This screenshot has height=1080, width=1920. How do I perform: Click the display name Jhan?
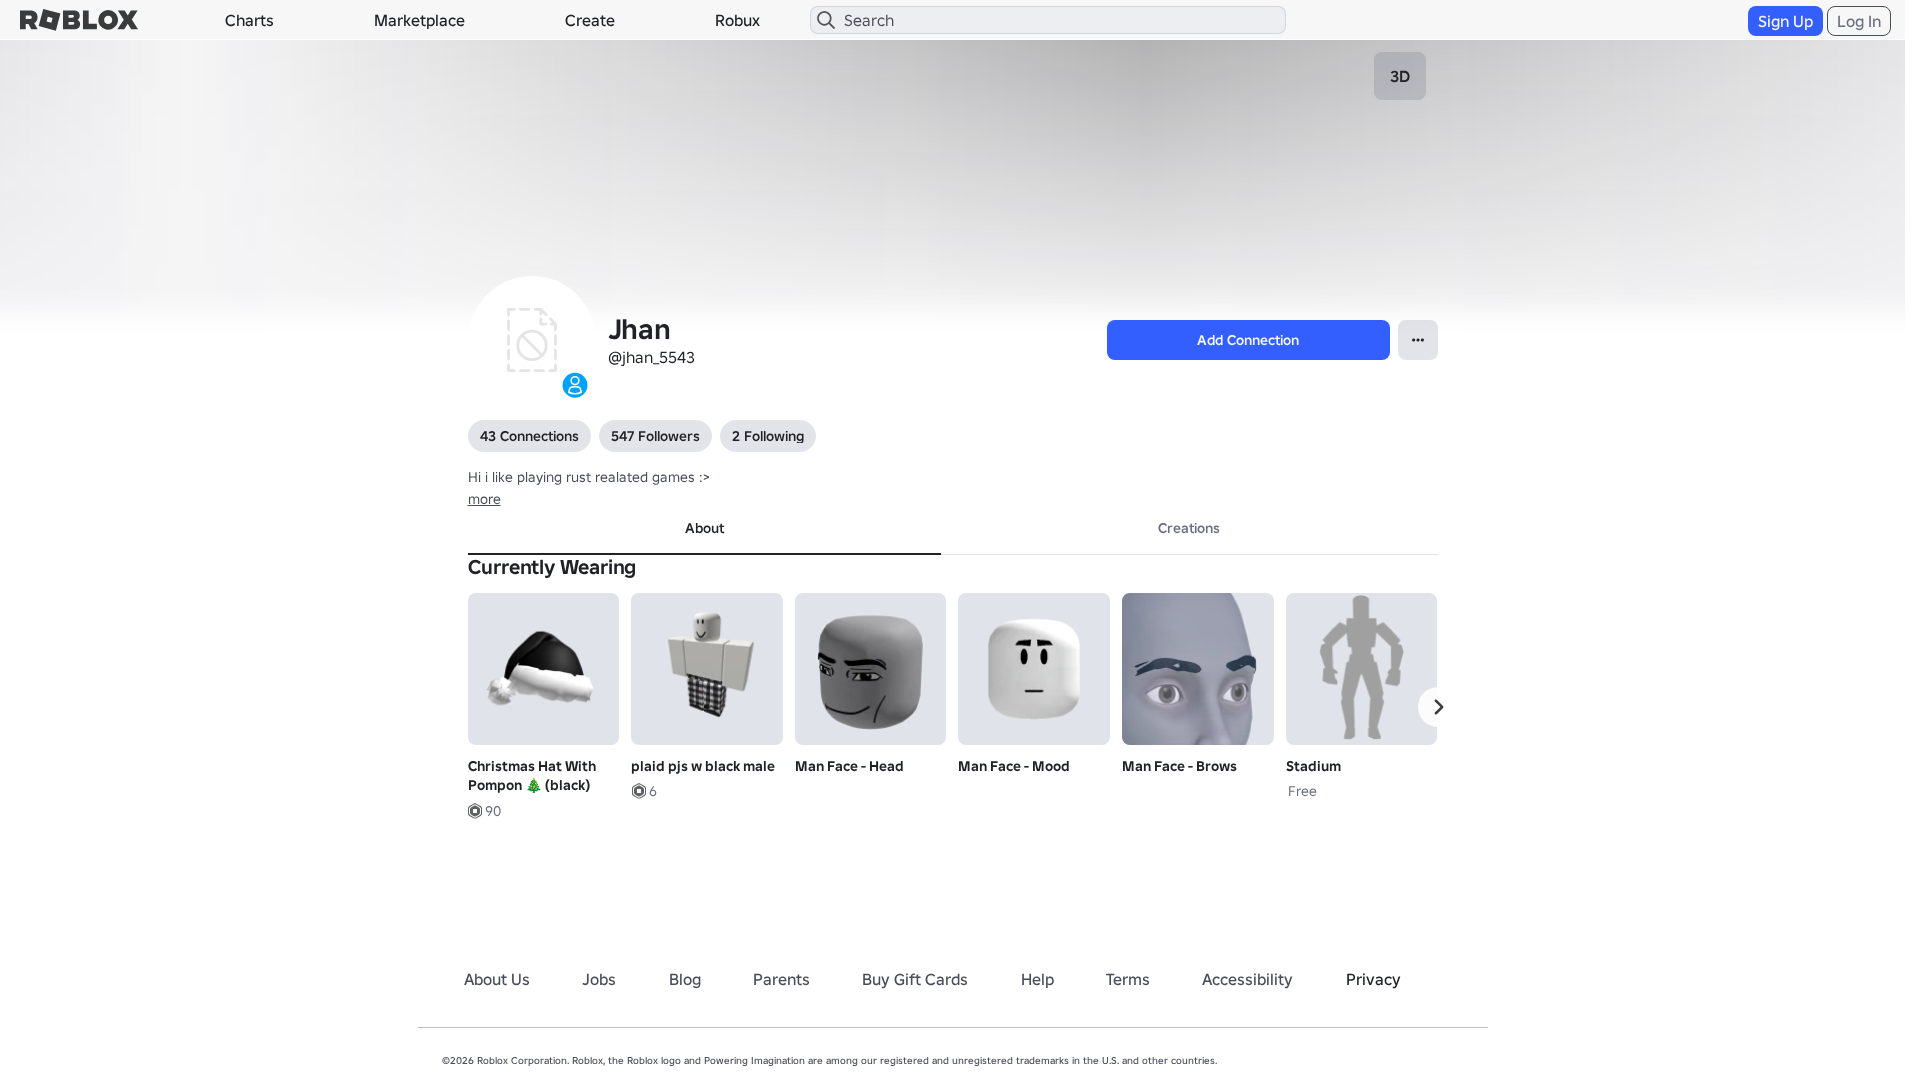point(639,329)
